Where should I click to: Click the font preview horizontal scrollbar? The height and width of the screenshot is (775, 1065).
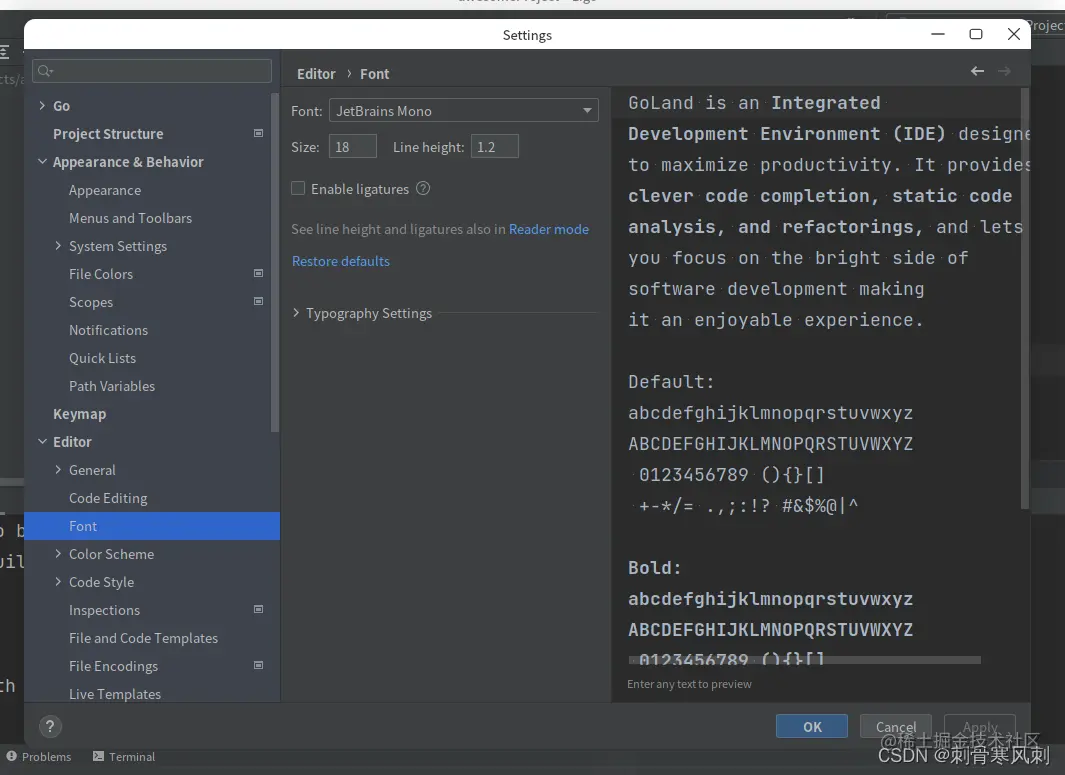click(805, 660)
